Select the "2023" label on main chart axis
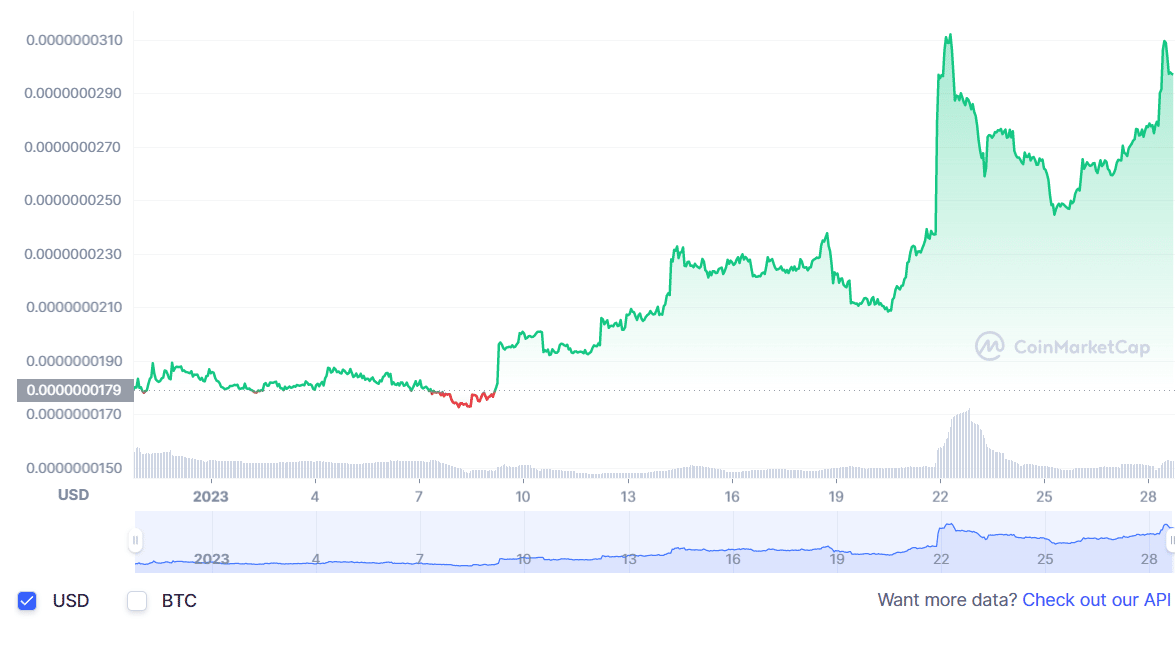 (211, 497)
